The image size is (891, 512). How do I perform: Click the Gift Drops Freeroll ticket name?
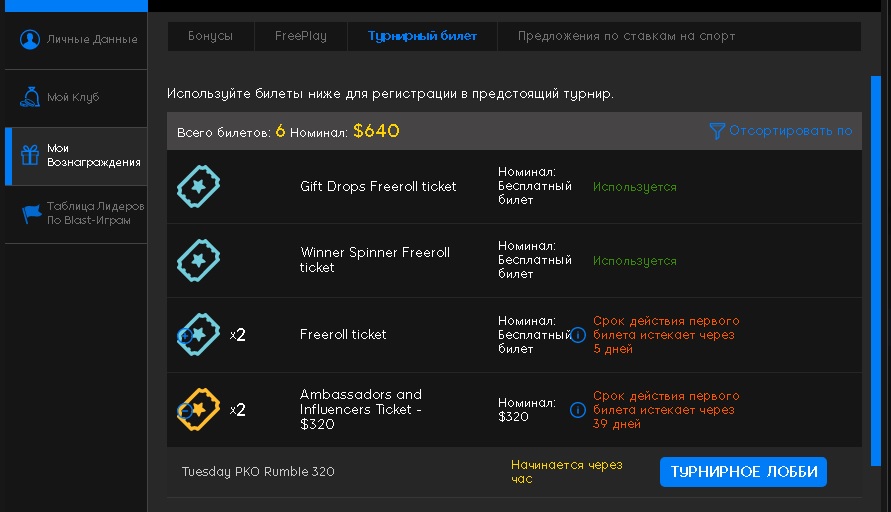point(378,186)
